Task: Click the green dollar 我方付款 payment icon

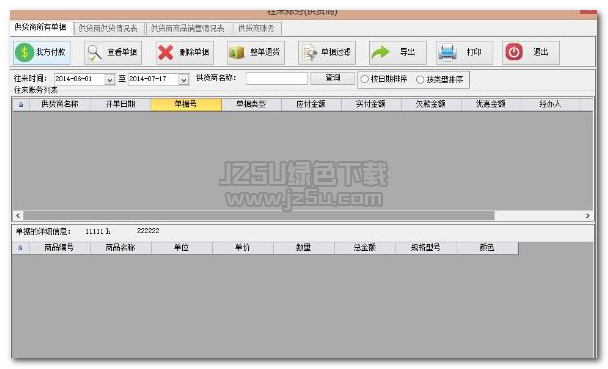Action: [x=24, y=52]
